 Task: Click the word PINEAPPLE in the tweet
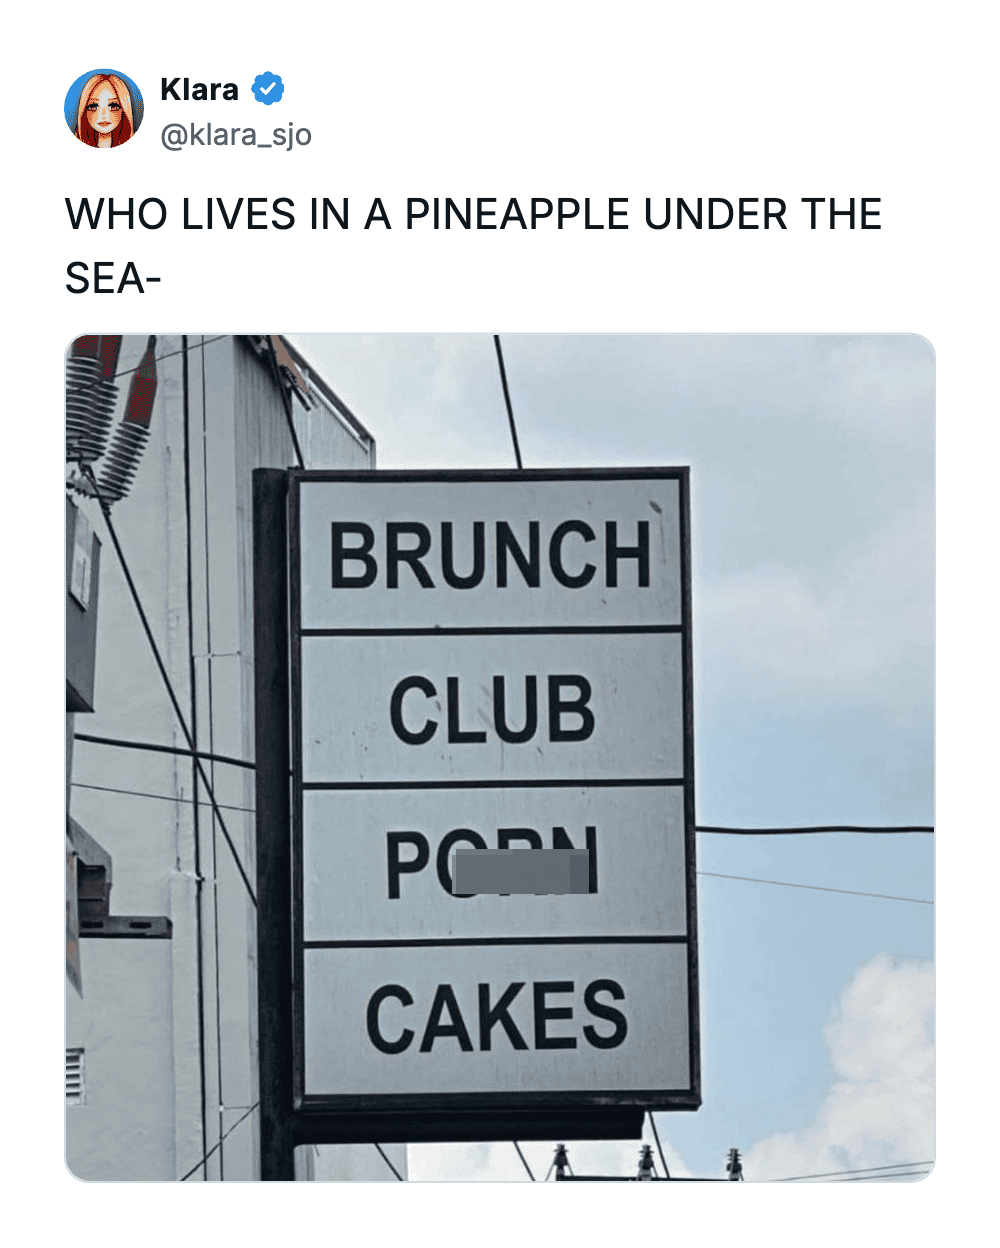pyautogui.click(x=517, y=214)
